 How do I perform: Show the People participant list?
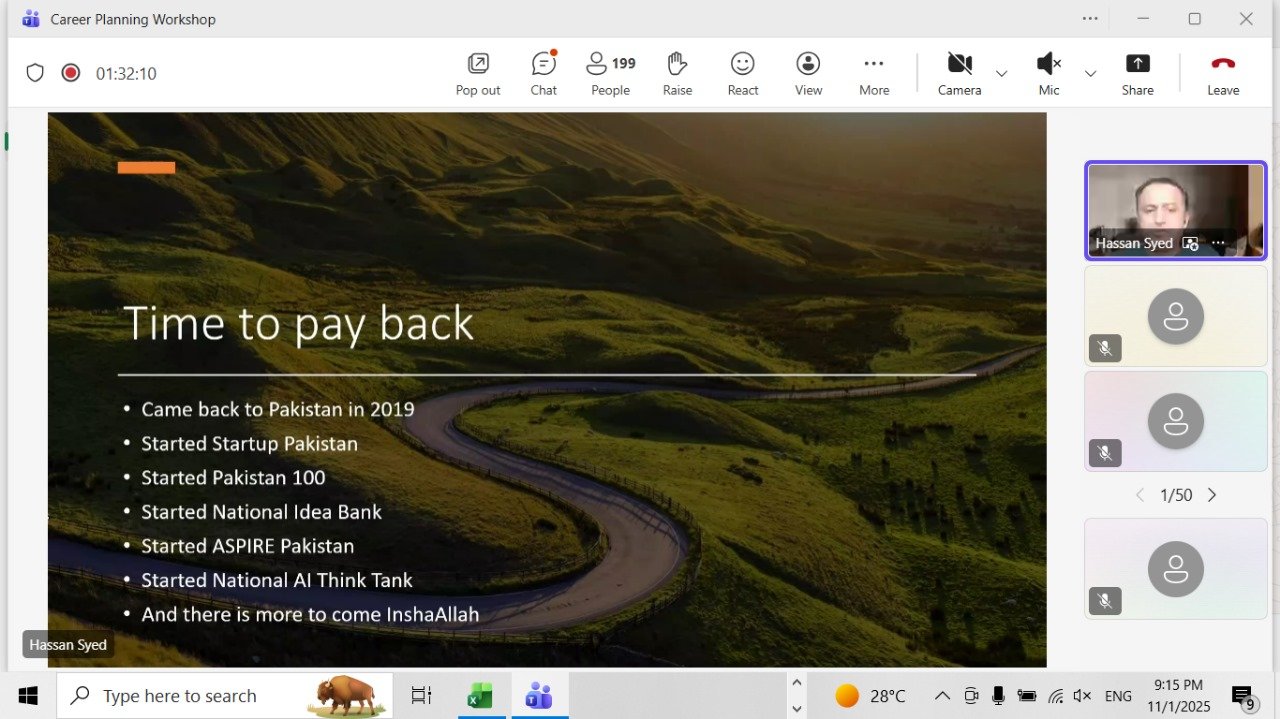coord(610,73)
